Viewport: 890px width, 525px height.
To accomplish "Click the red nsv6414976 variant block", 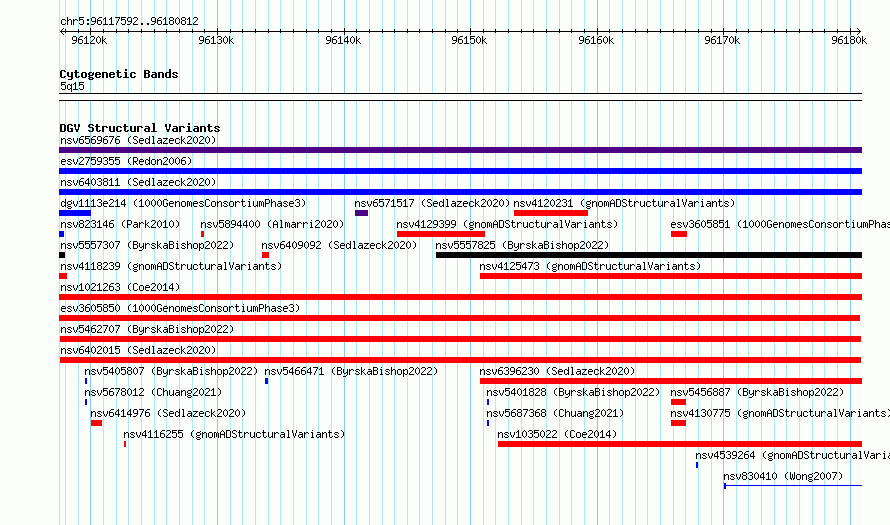I will click(x=96, y=423).
